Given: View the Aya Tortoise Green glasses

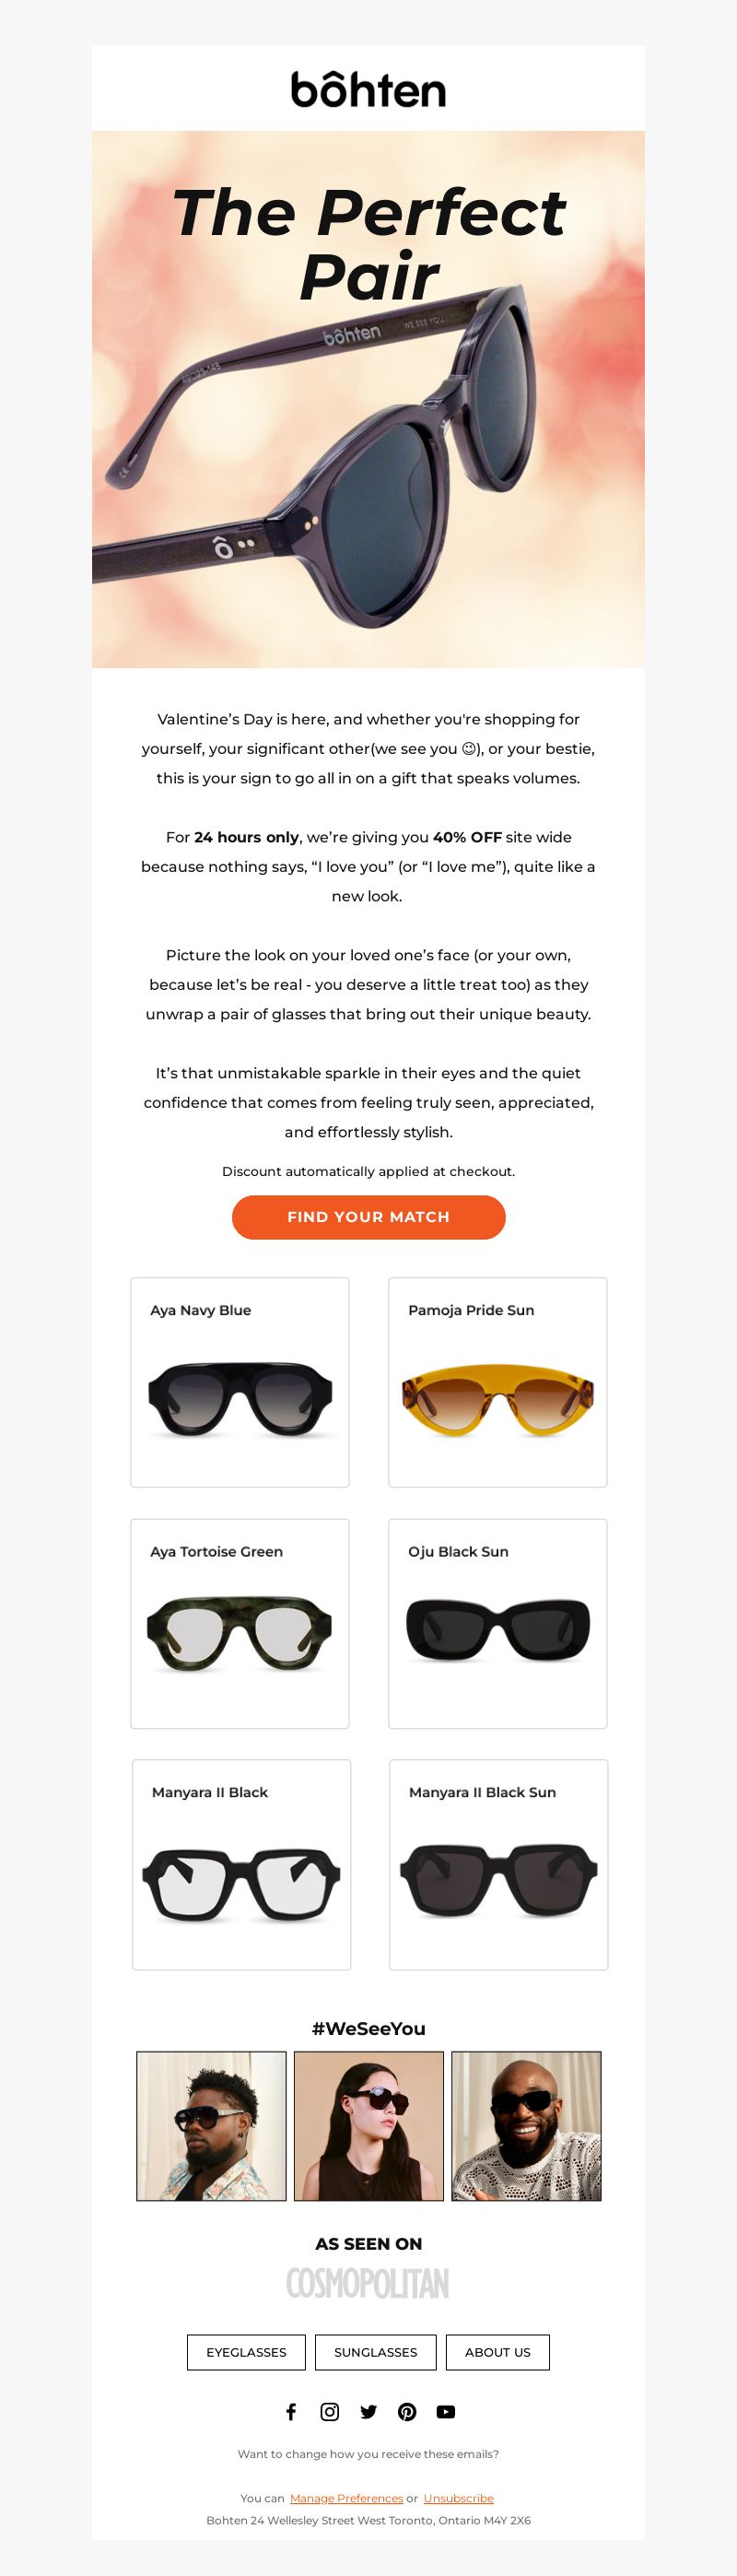Looking at the screenshot, I should pyautogui.click(x=240, y=1624).
